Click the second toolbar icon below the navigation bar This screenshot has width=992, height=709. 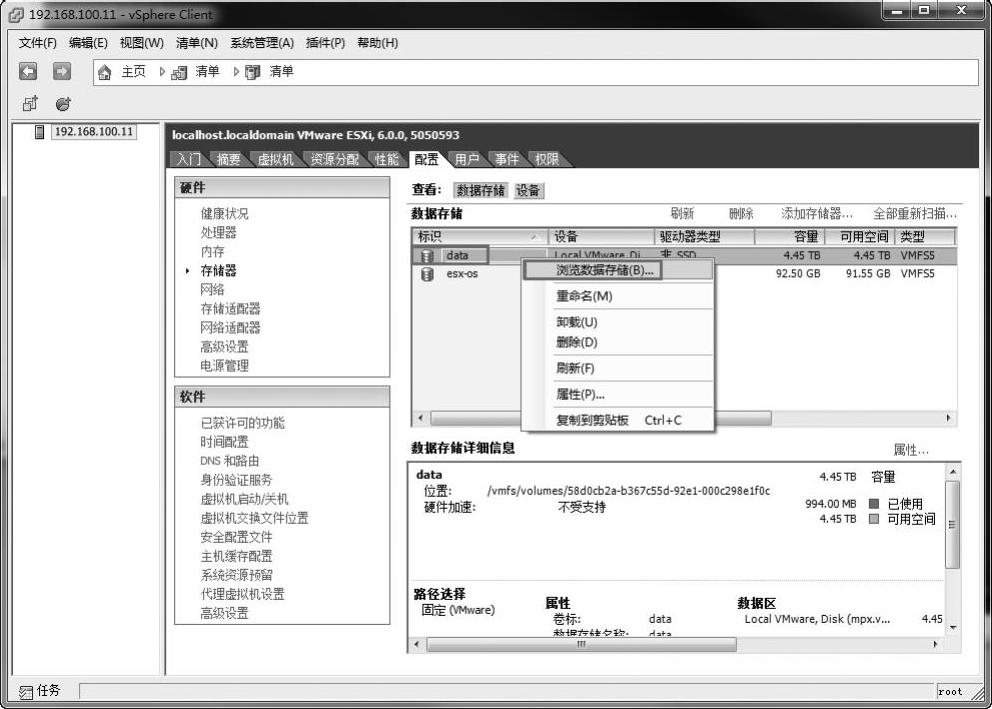tap(63, 103)
